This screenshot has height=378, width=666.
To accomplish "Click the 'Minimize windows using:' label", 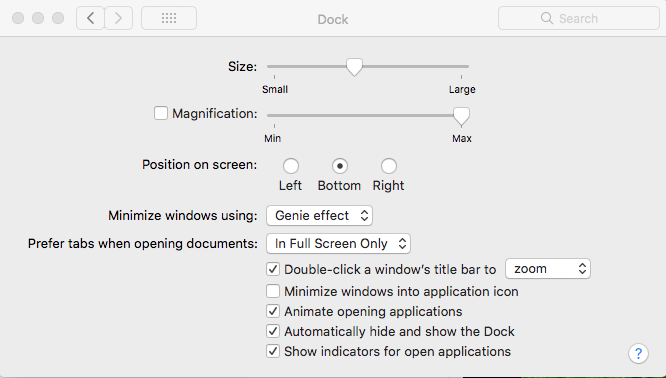I will (x=183, y=216).
